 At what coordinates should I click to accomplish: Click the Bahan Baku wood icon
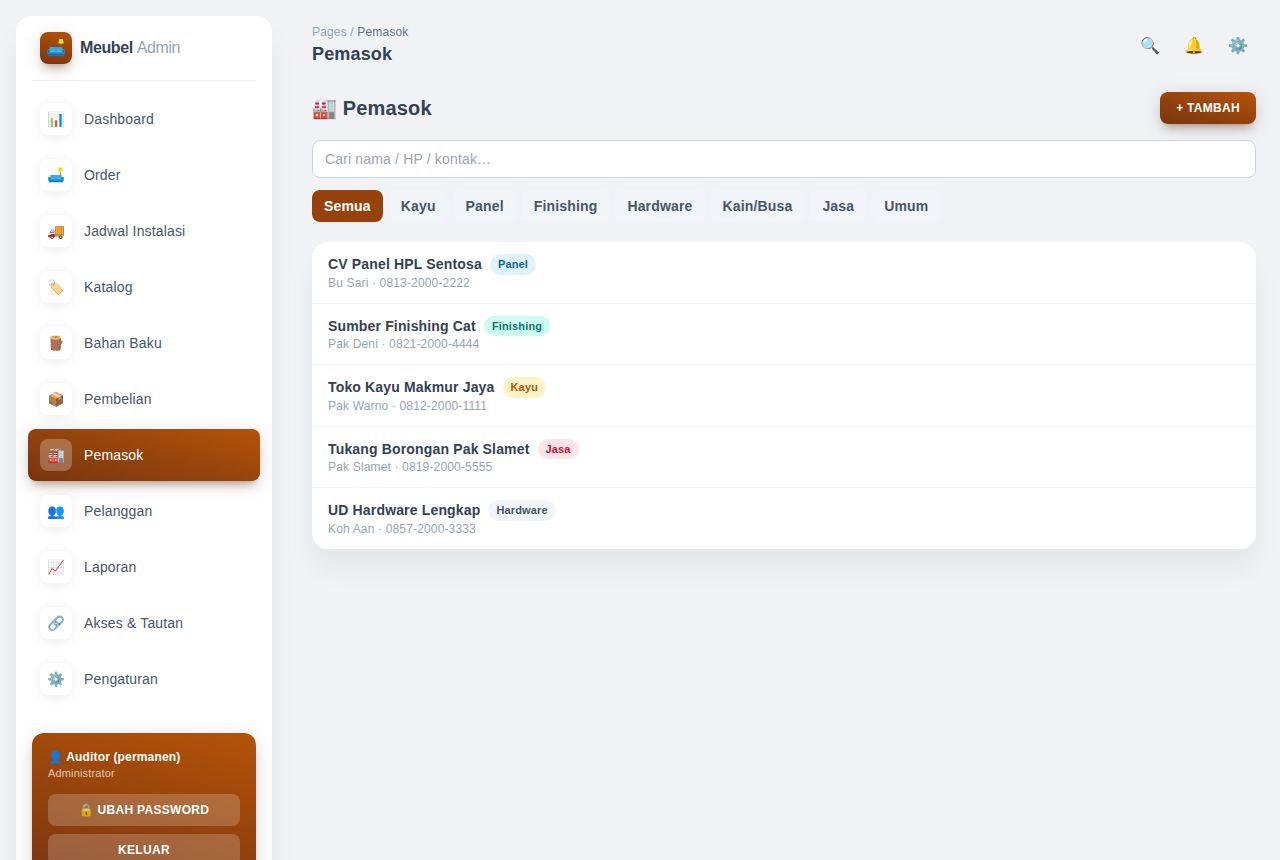pos(56,343)
